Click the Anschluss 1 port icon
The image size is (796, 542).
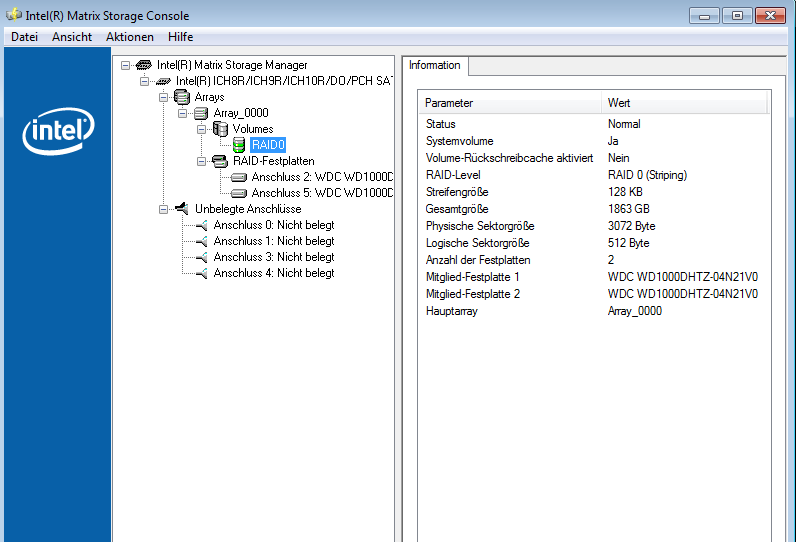[x=202, y=241]
